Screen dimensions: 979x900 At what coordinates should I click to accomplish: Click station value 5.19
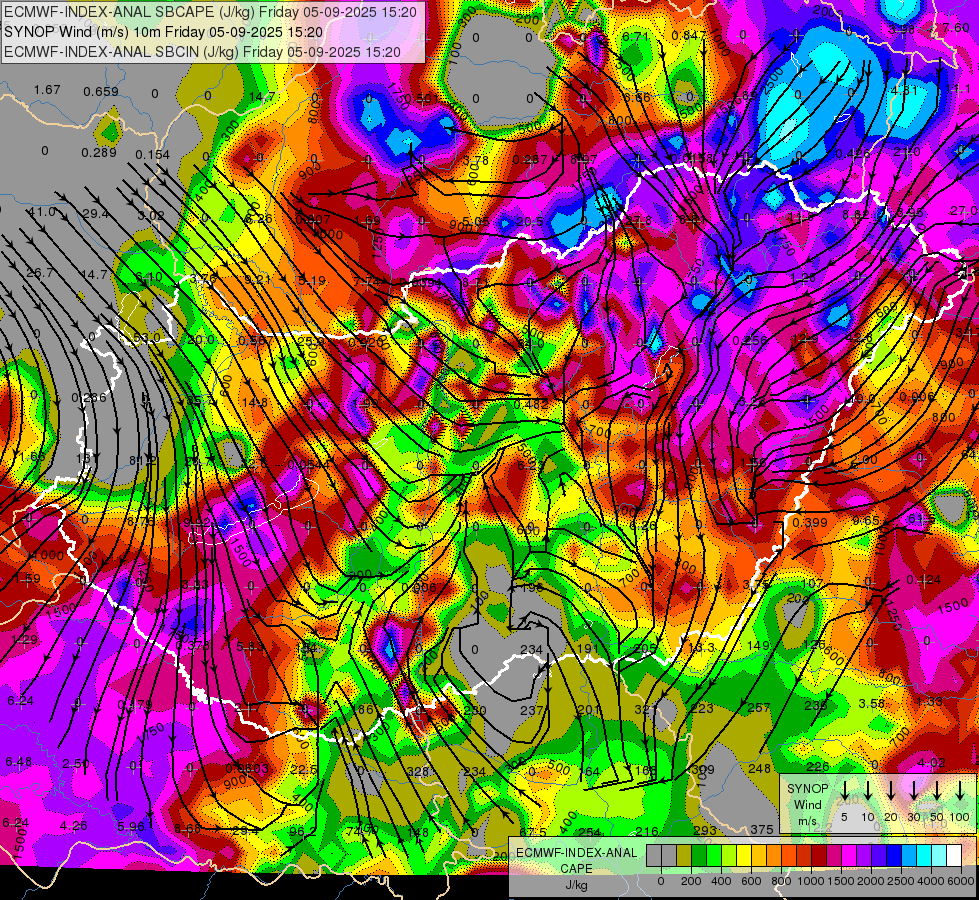pyautogui.click(x=312, y=281)
